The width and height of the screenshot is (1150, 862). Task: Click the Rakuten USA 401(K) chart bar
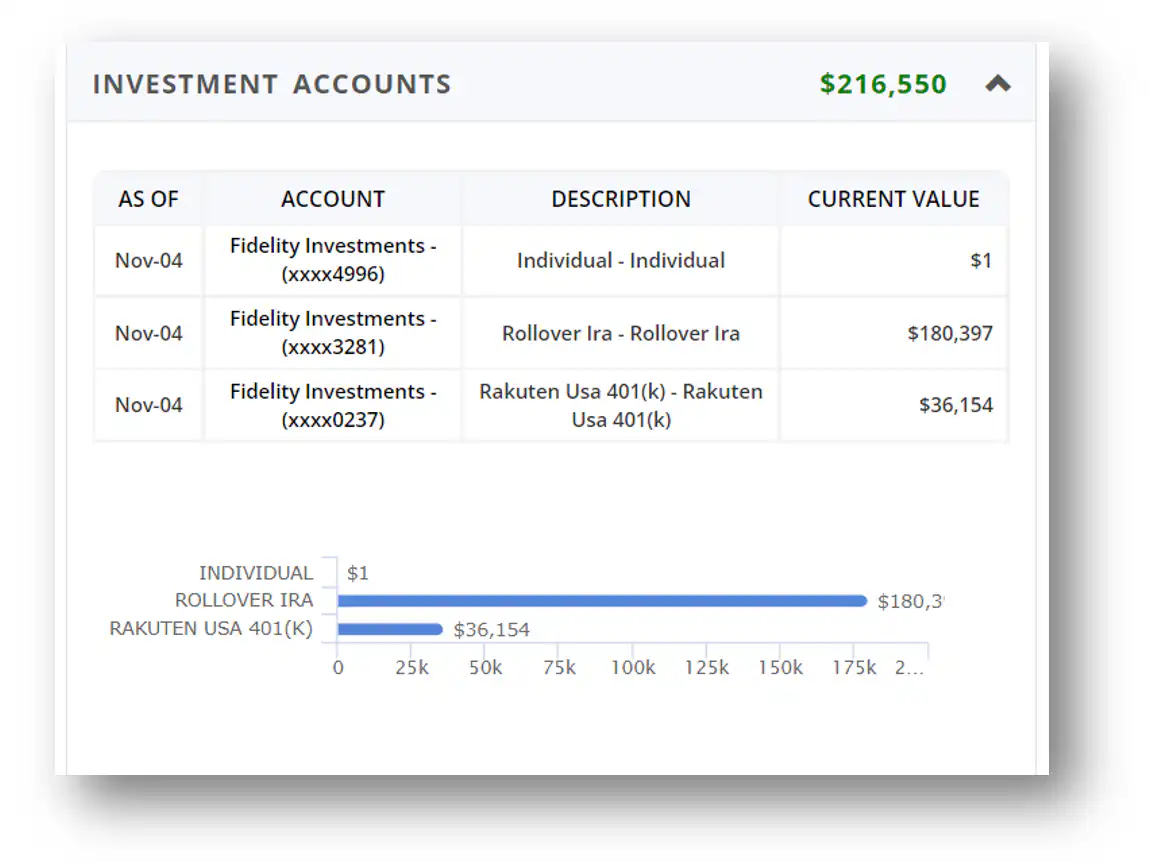[x=389, y=630]
